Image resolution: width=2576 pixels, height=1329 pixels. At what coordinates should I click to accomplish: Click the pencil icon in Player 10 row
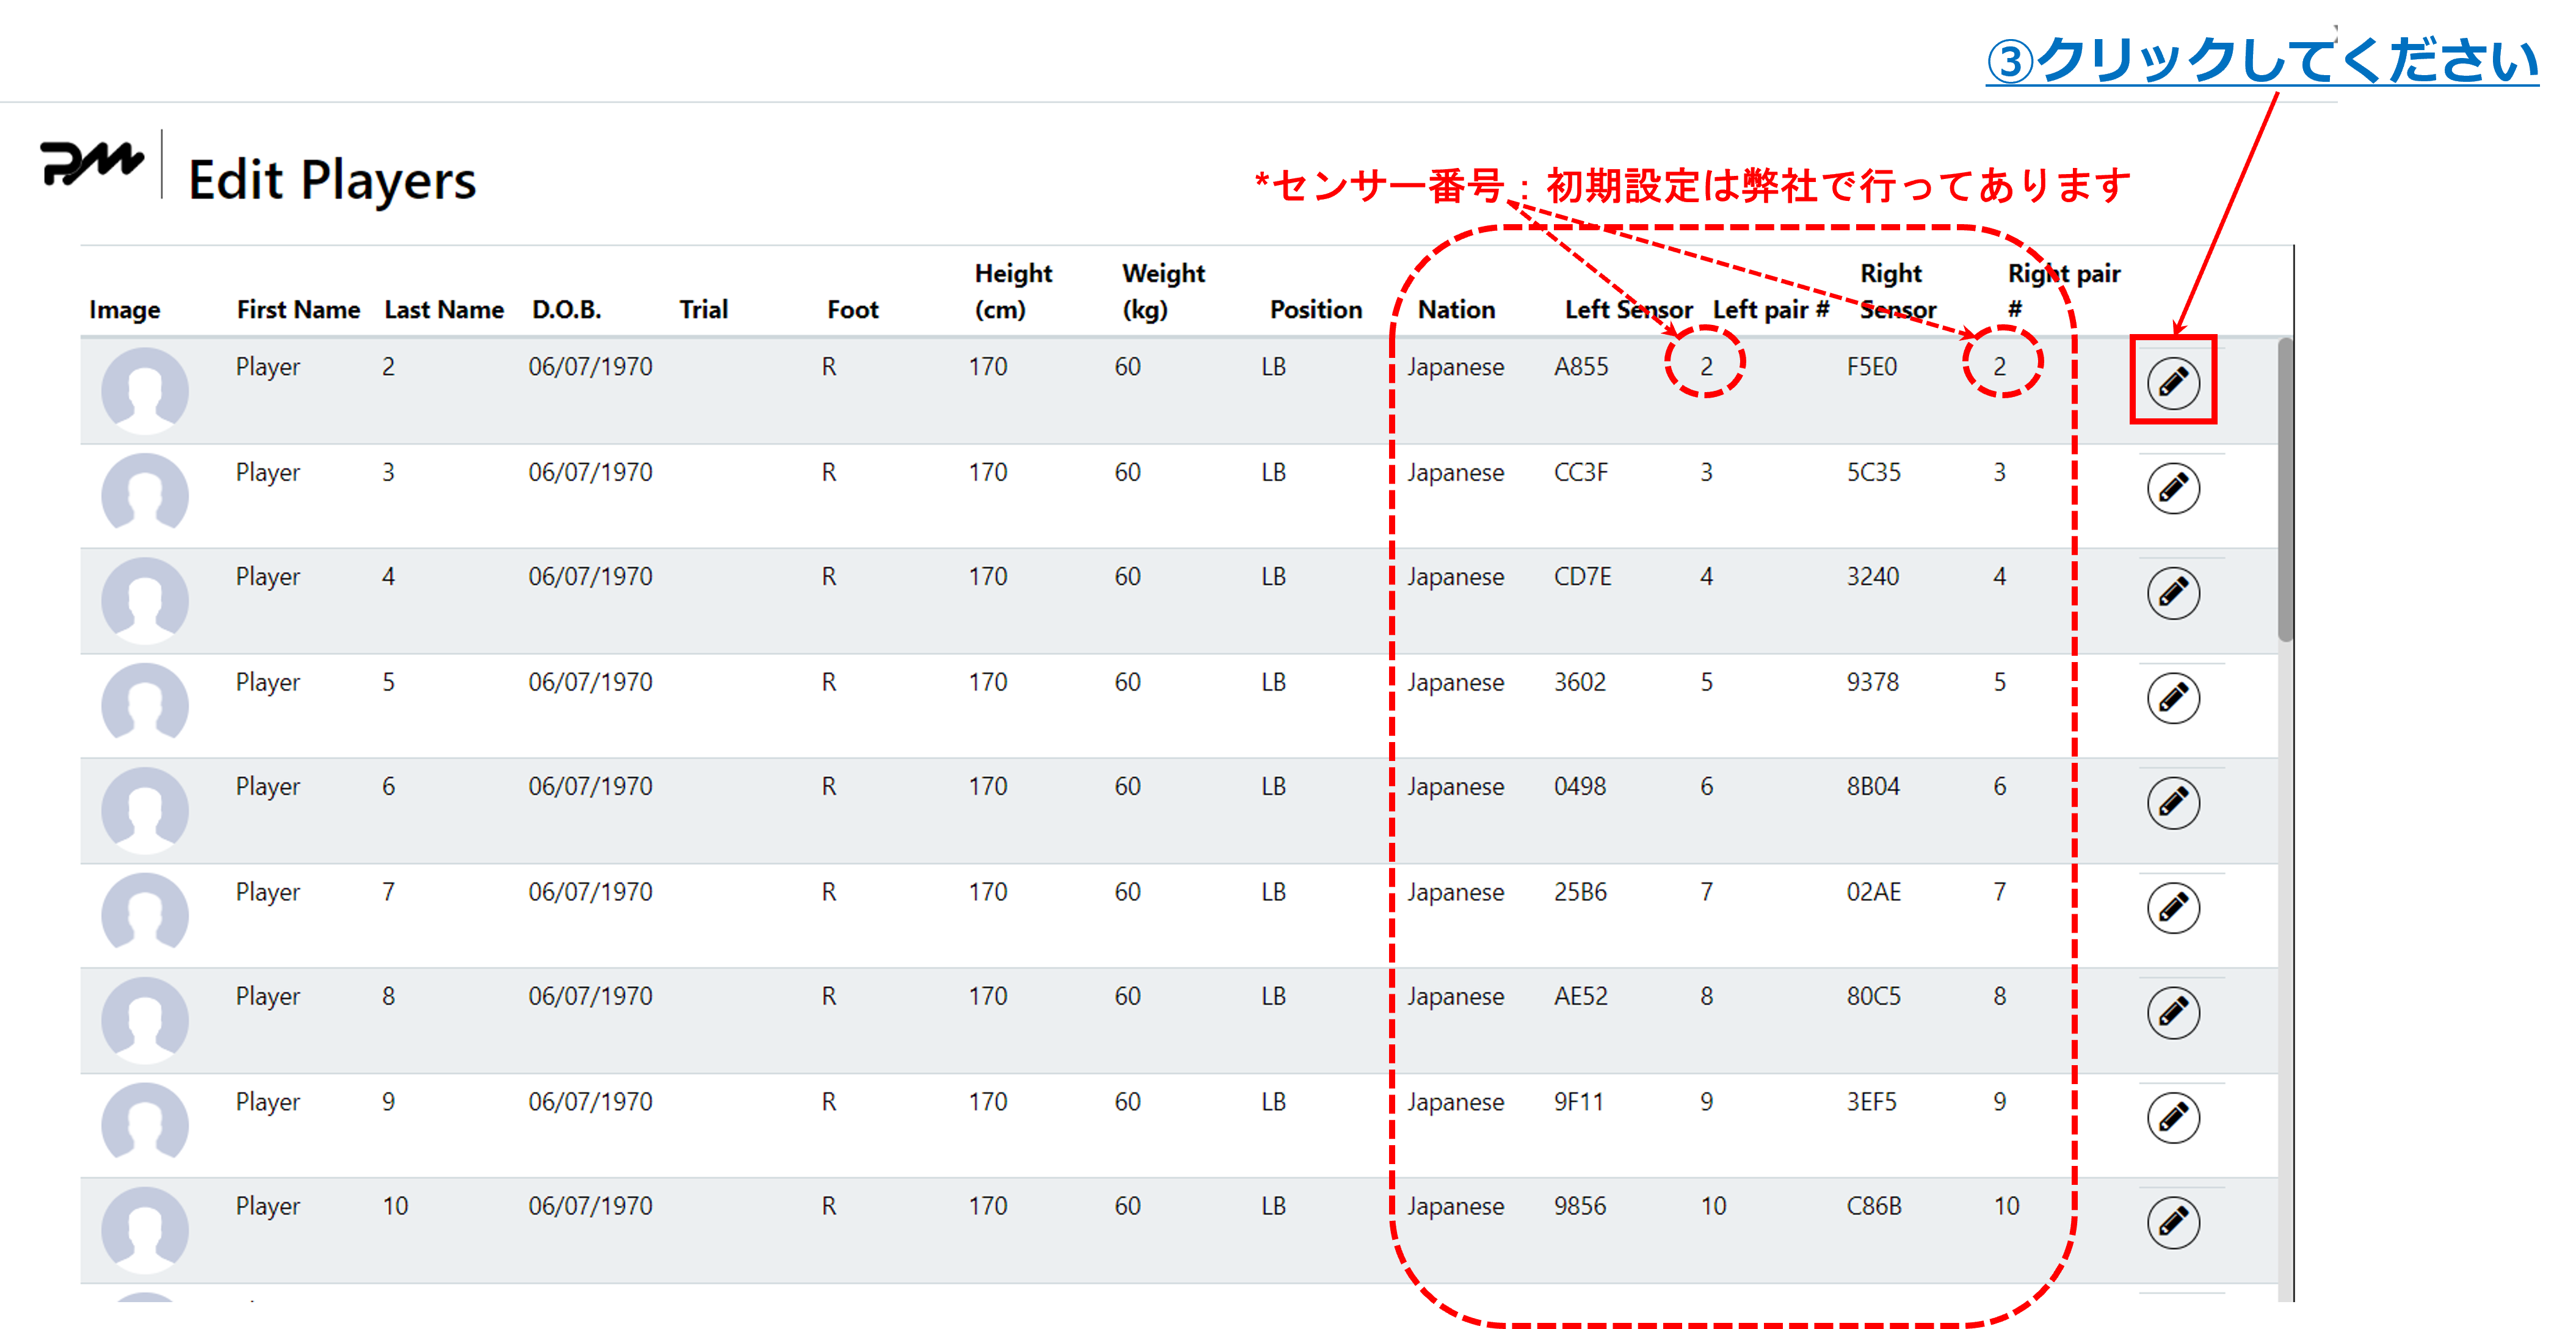2172,1223
